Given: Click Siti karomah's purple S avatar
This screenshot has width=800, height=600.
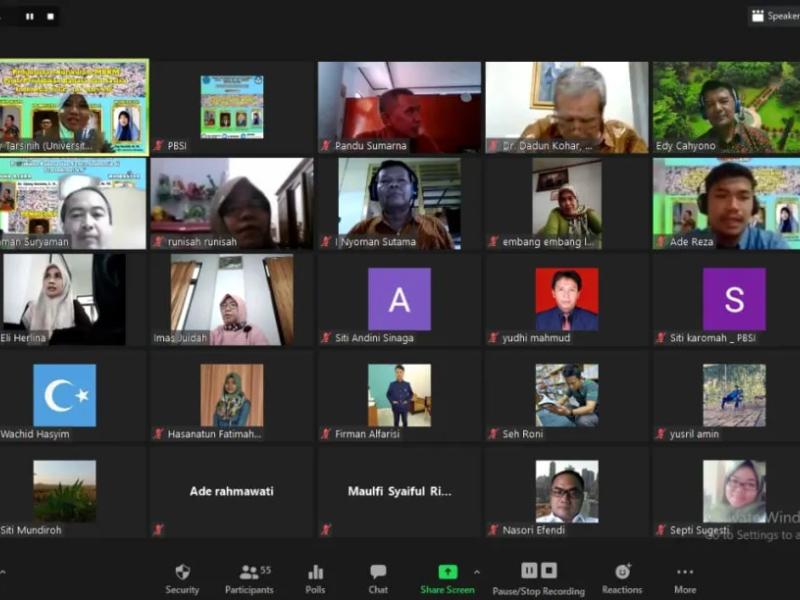Looking at the screenshot, I should tap(733, 299).
